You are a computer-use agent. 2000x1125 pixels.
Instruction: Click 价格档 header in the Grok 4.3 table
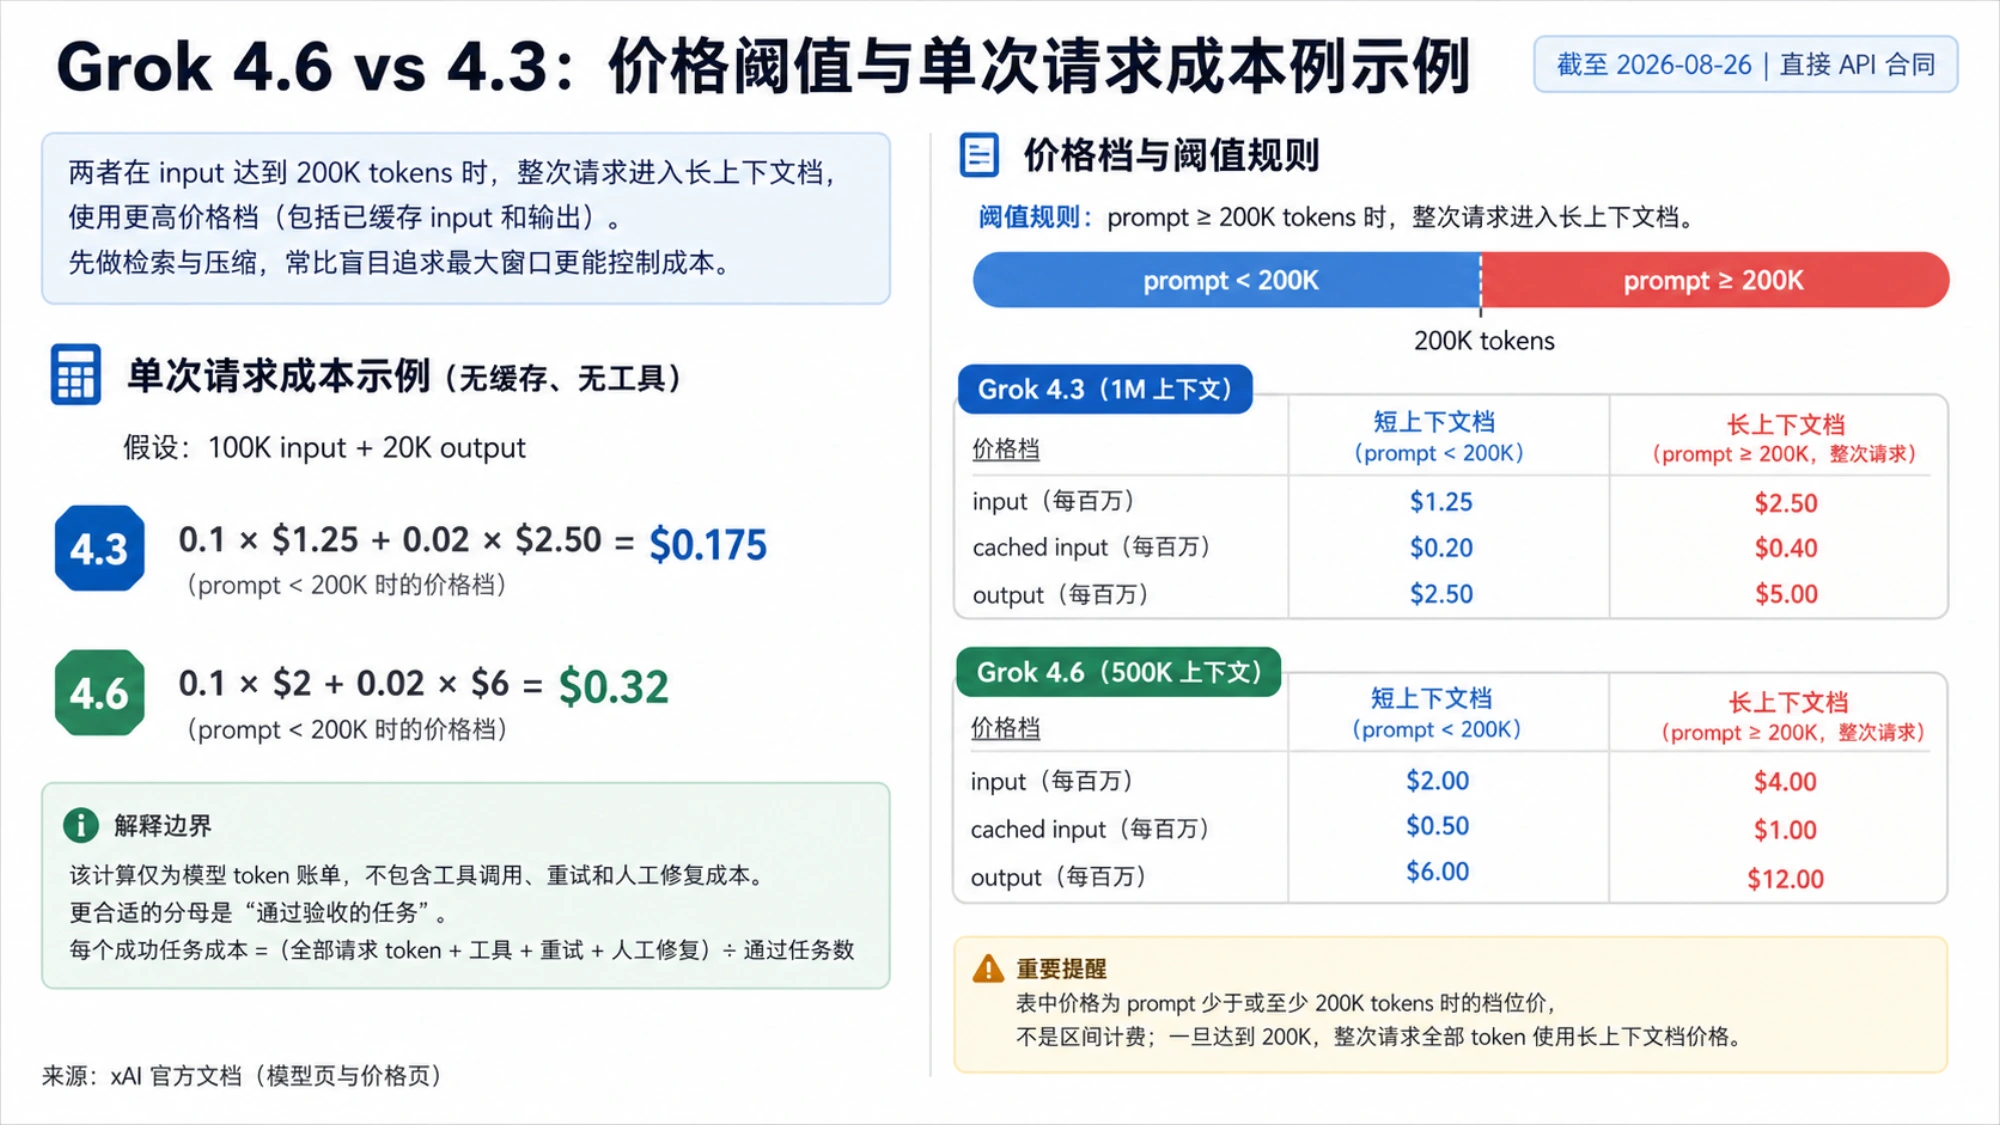pos(1006,449)
